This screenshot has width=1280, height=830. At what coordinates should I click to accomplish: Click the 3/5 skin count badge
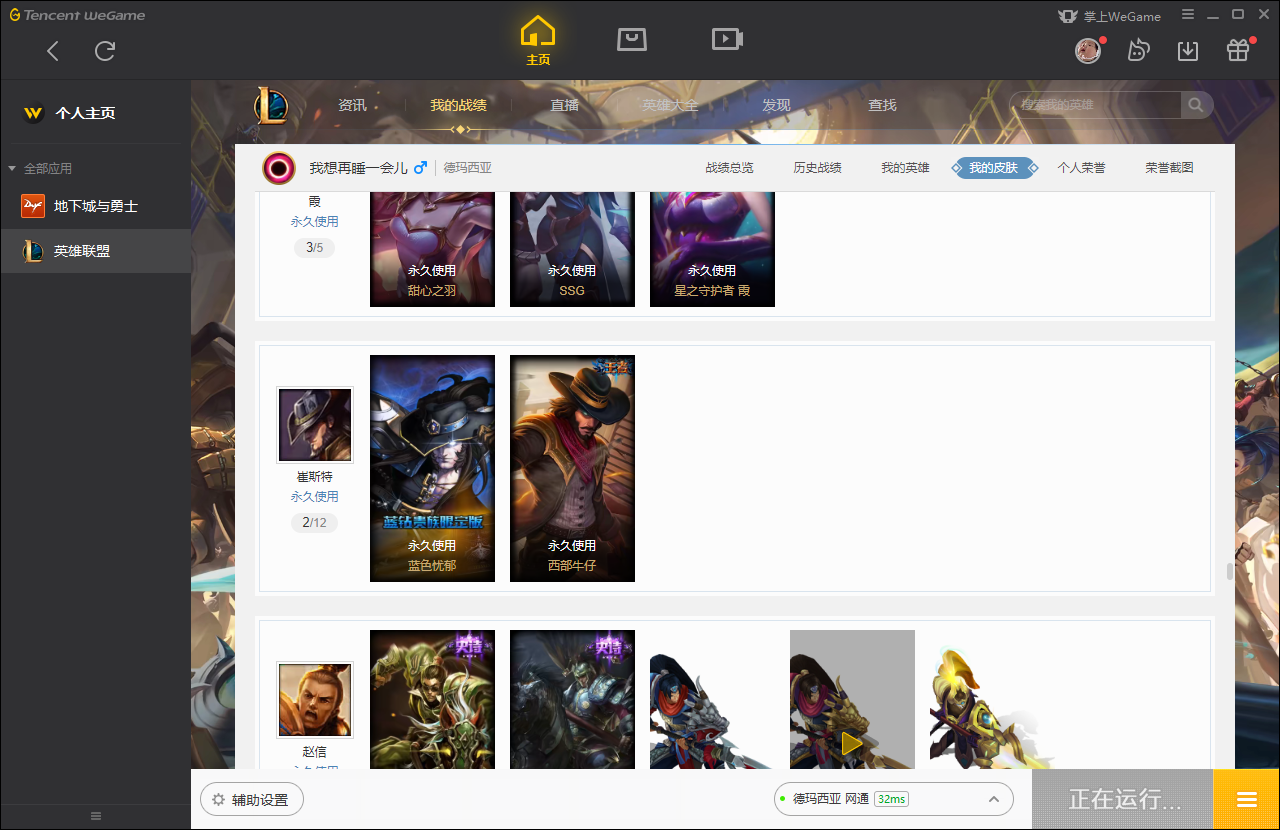pos(314,247)
